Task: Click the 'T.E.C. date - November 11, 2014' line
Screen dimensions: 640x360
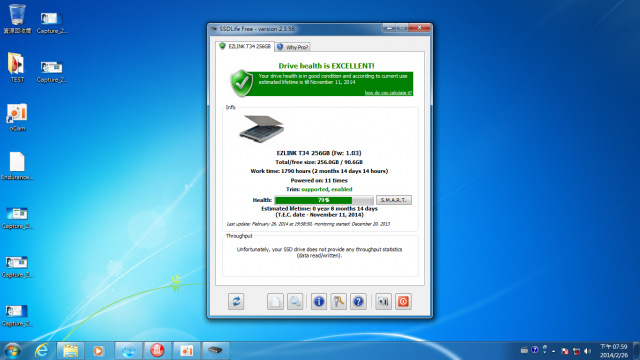Action: coord(319,215)
